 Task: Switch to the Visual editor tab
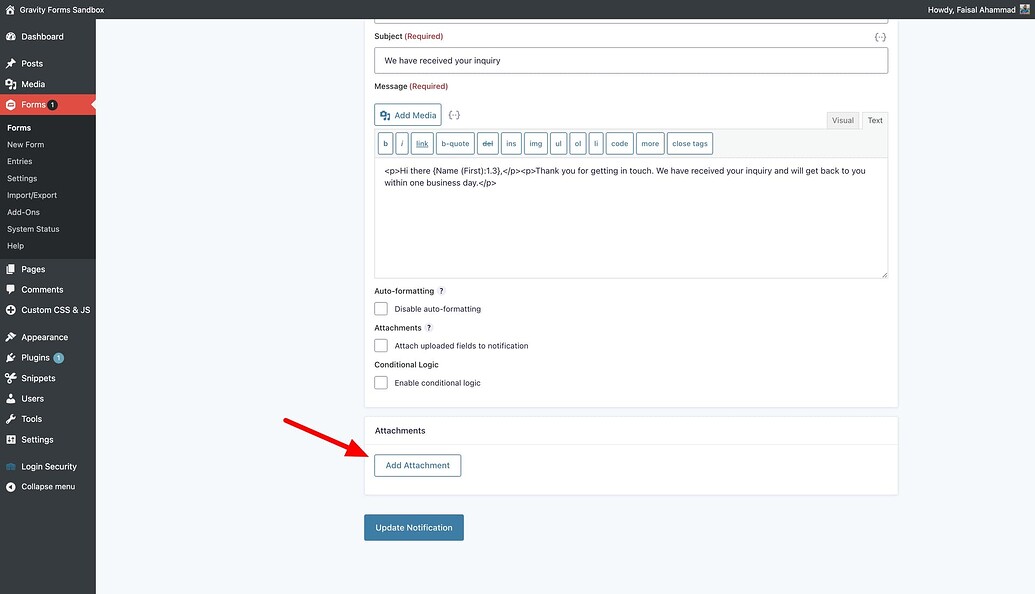[x=842, y=120]
